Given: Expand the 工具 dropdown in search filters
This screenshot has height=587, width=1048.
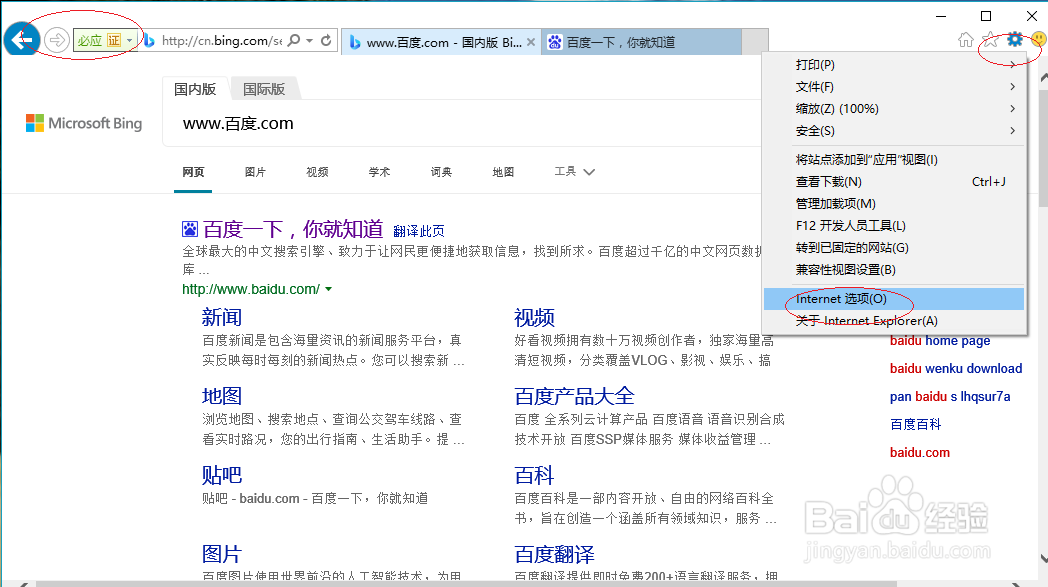Looking at the screenshot, I should (574, 172).
